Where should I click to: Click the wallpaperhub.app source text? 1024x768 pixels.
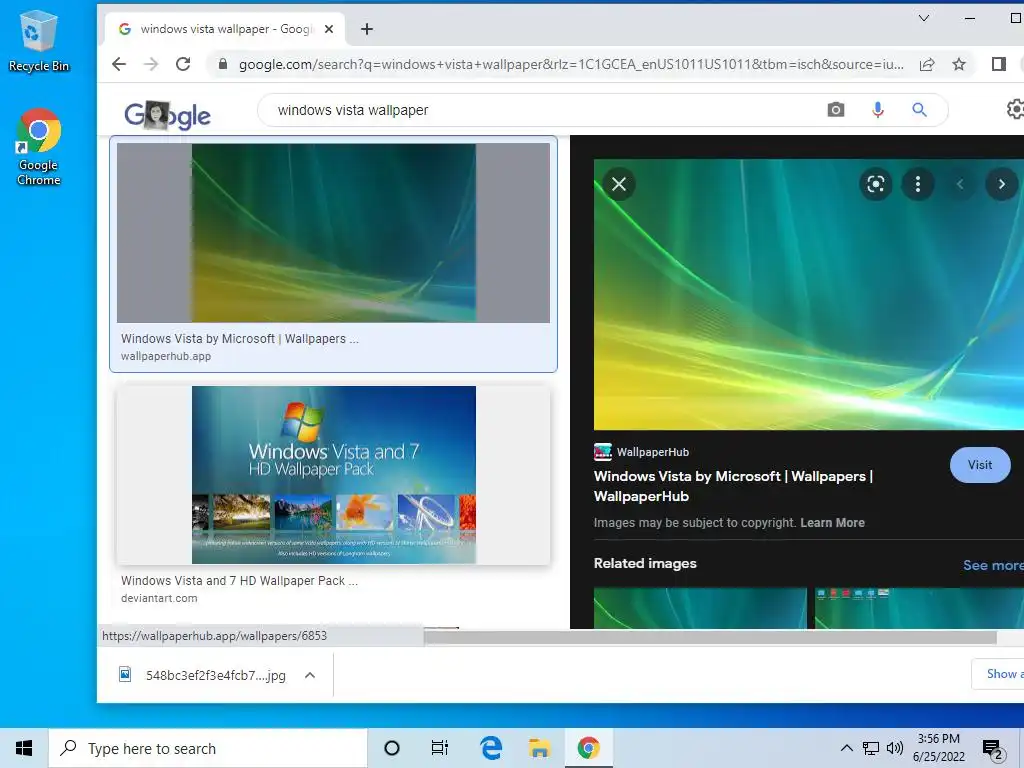[x=166, y=357]
